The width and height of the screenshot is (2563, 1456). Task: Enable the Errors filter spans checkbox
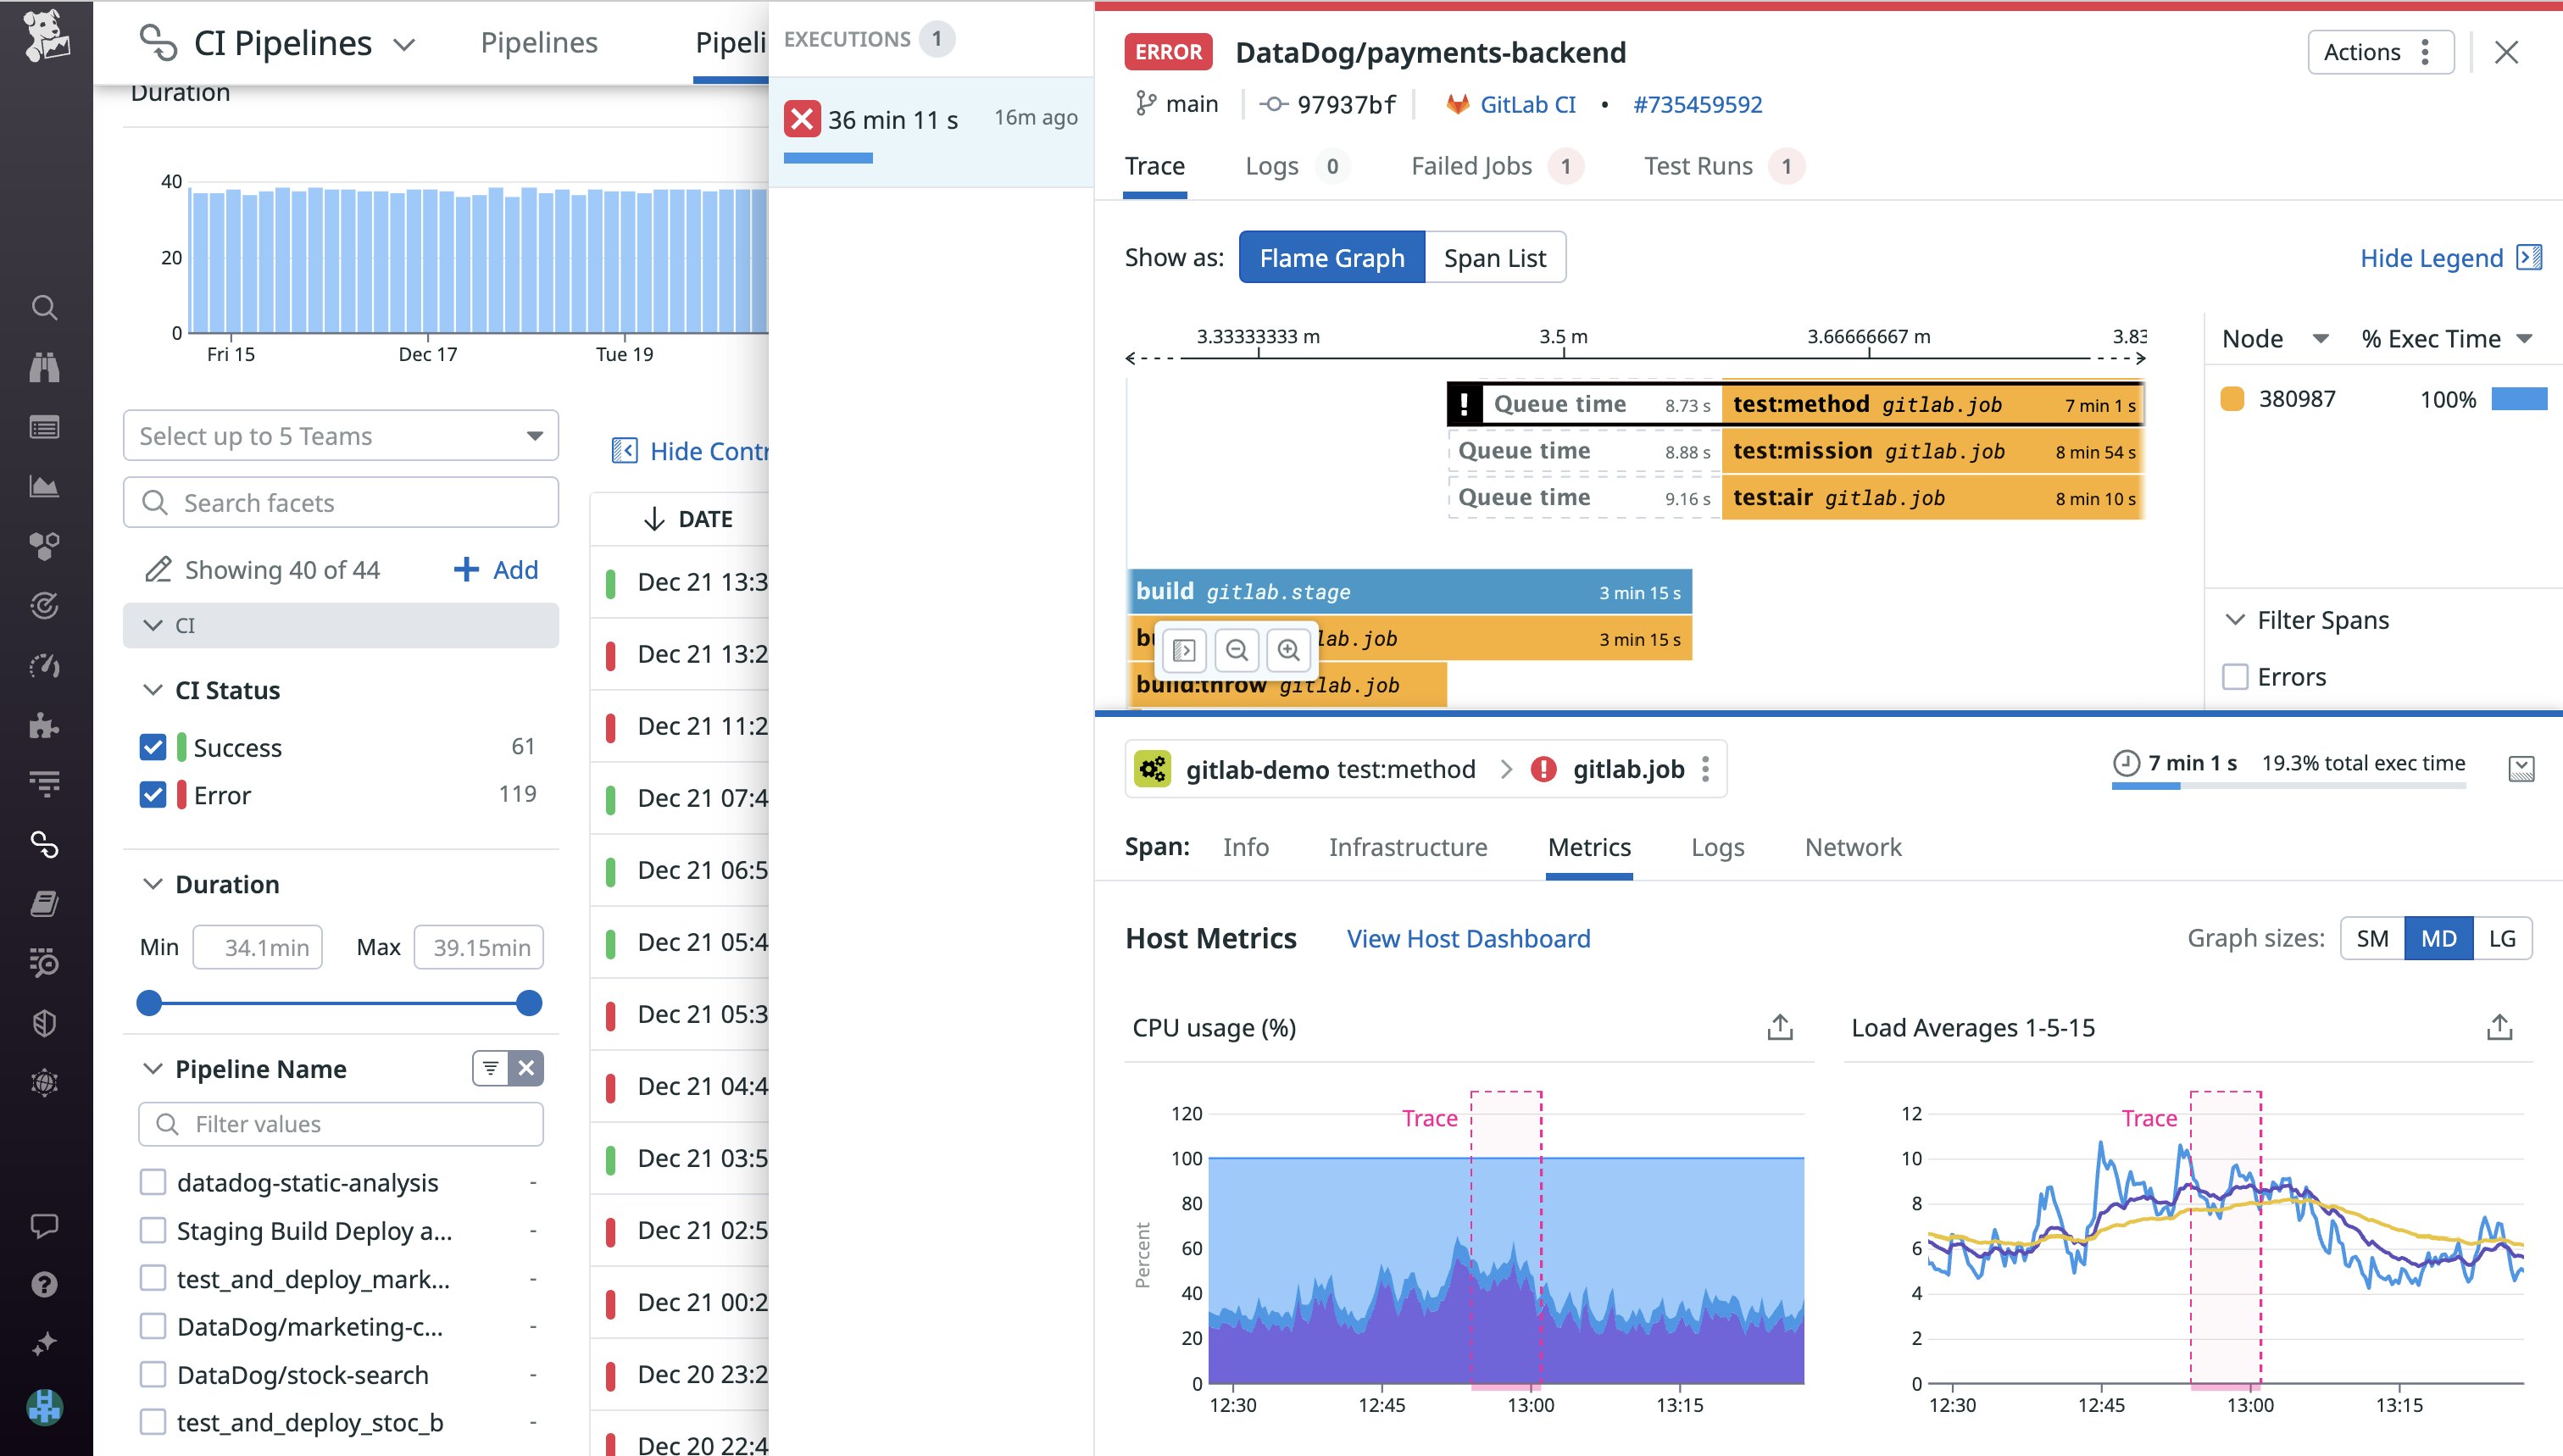[2235, 677]
